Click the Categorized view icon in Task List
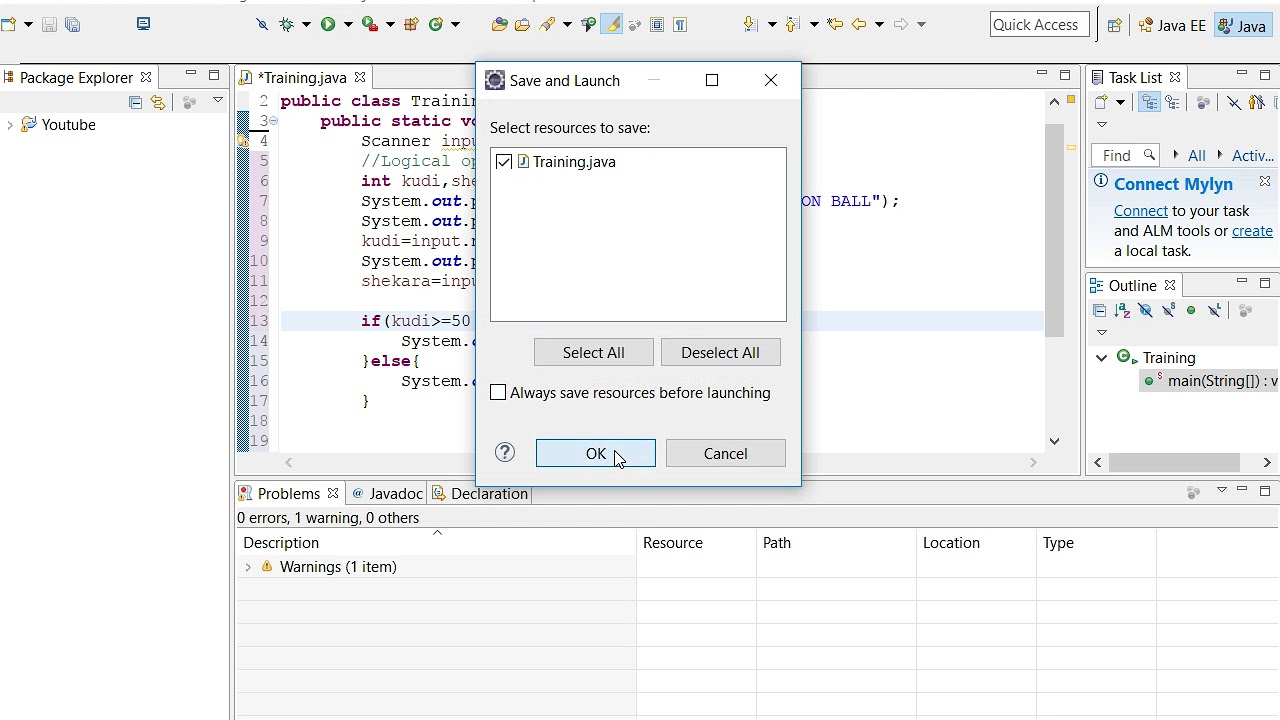The image size is (1280, 720). click(x=1149, y=102)
